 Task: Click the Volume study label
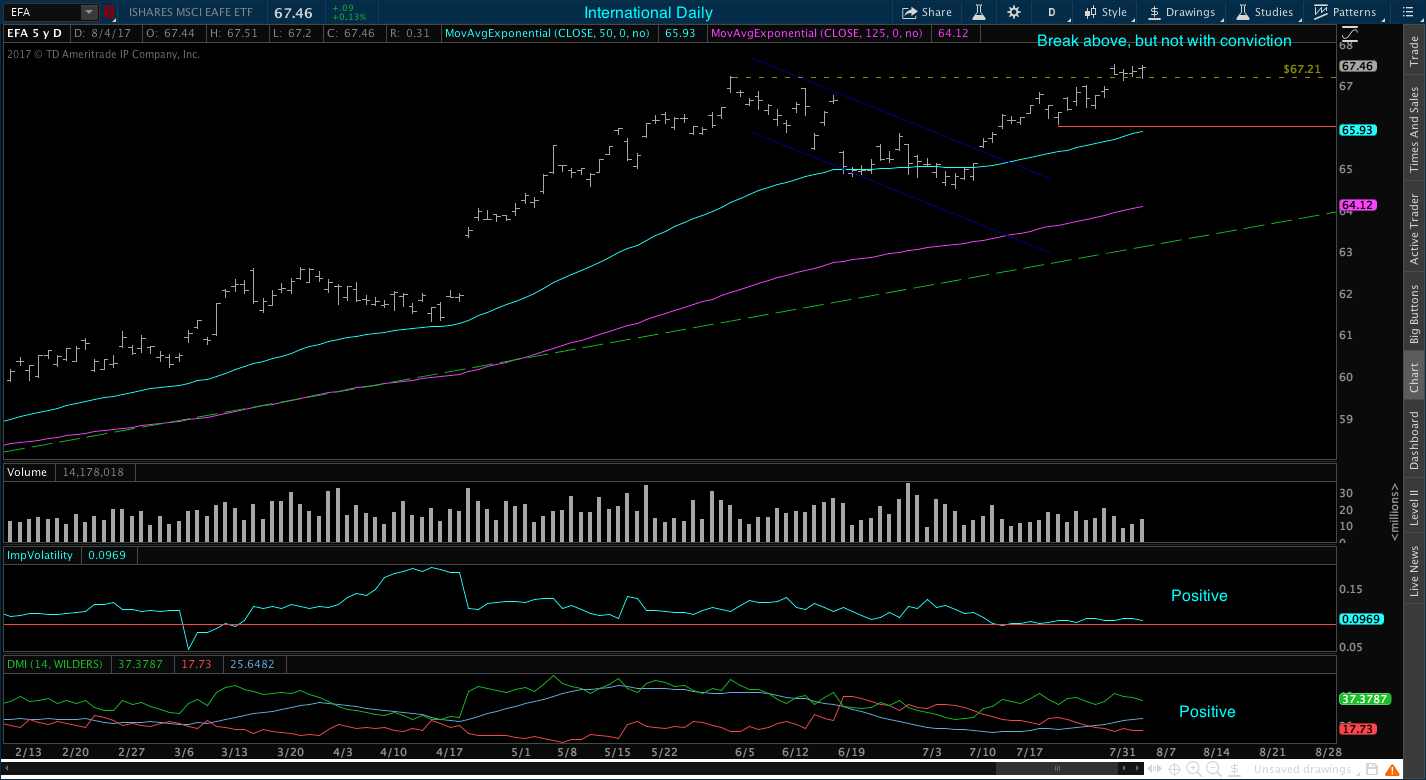pyautogui.click(x=28, y=471)
